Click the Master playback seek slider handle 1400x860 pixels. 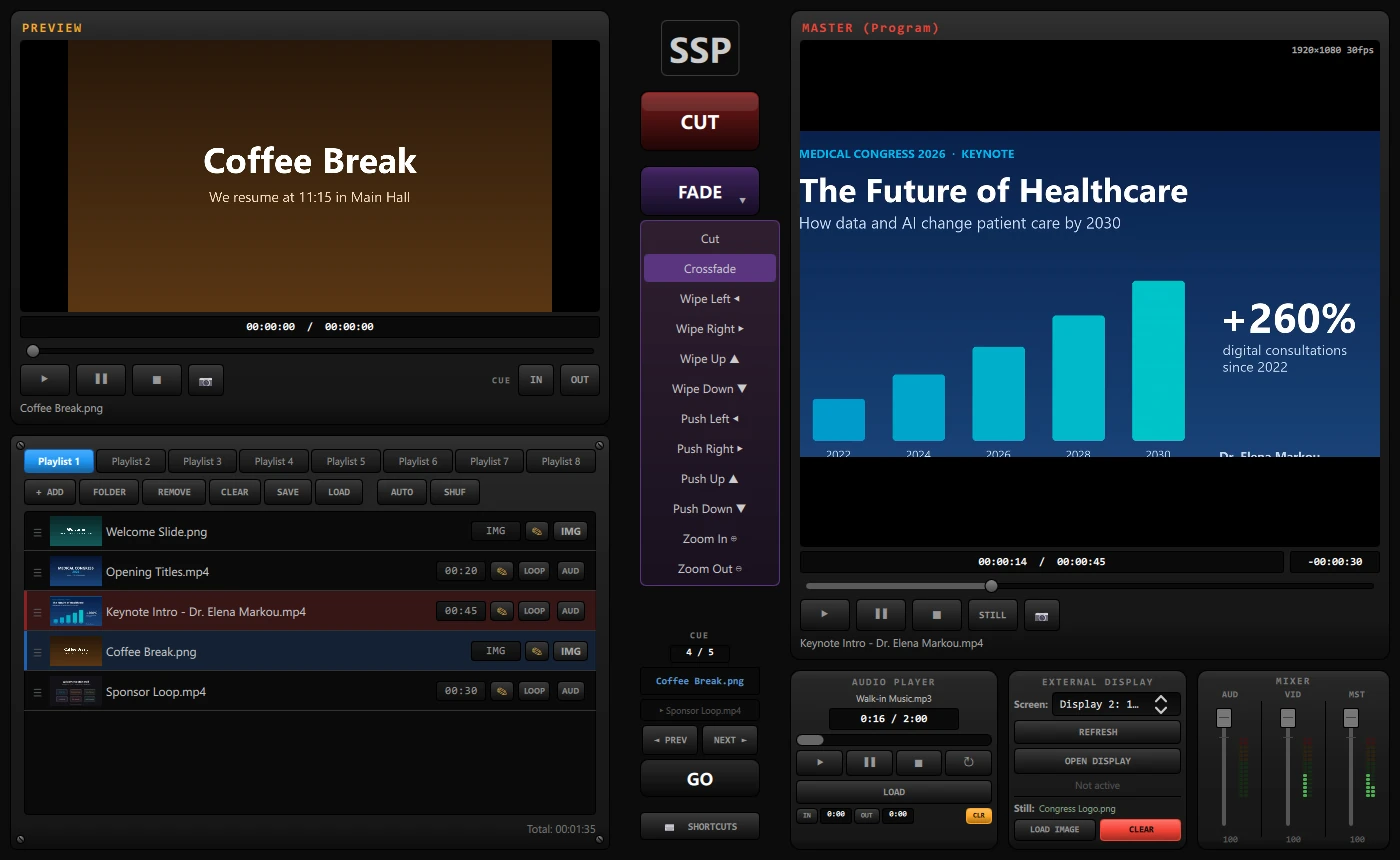click(991, 586)
